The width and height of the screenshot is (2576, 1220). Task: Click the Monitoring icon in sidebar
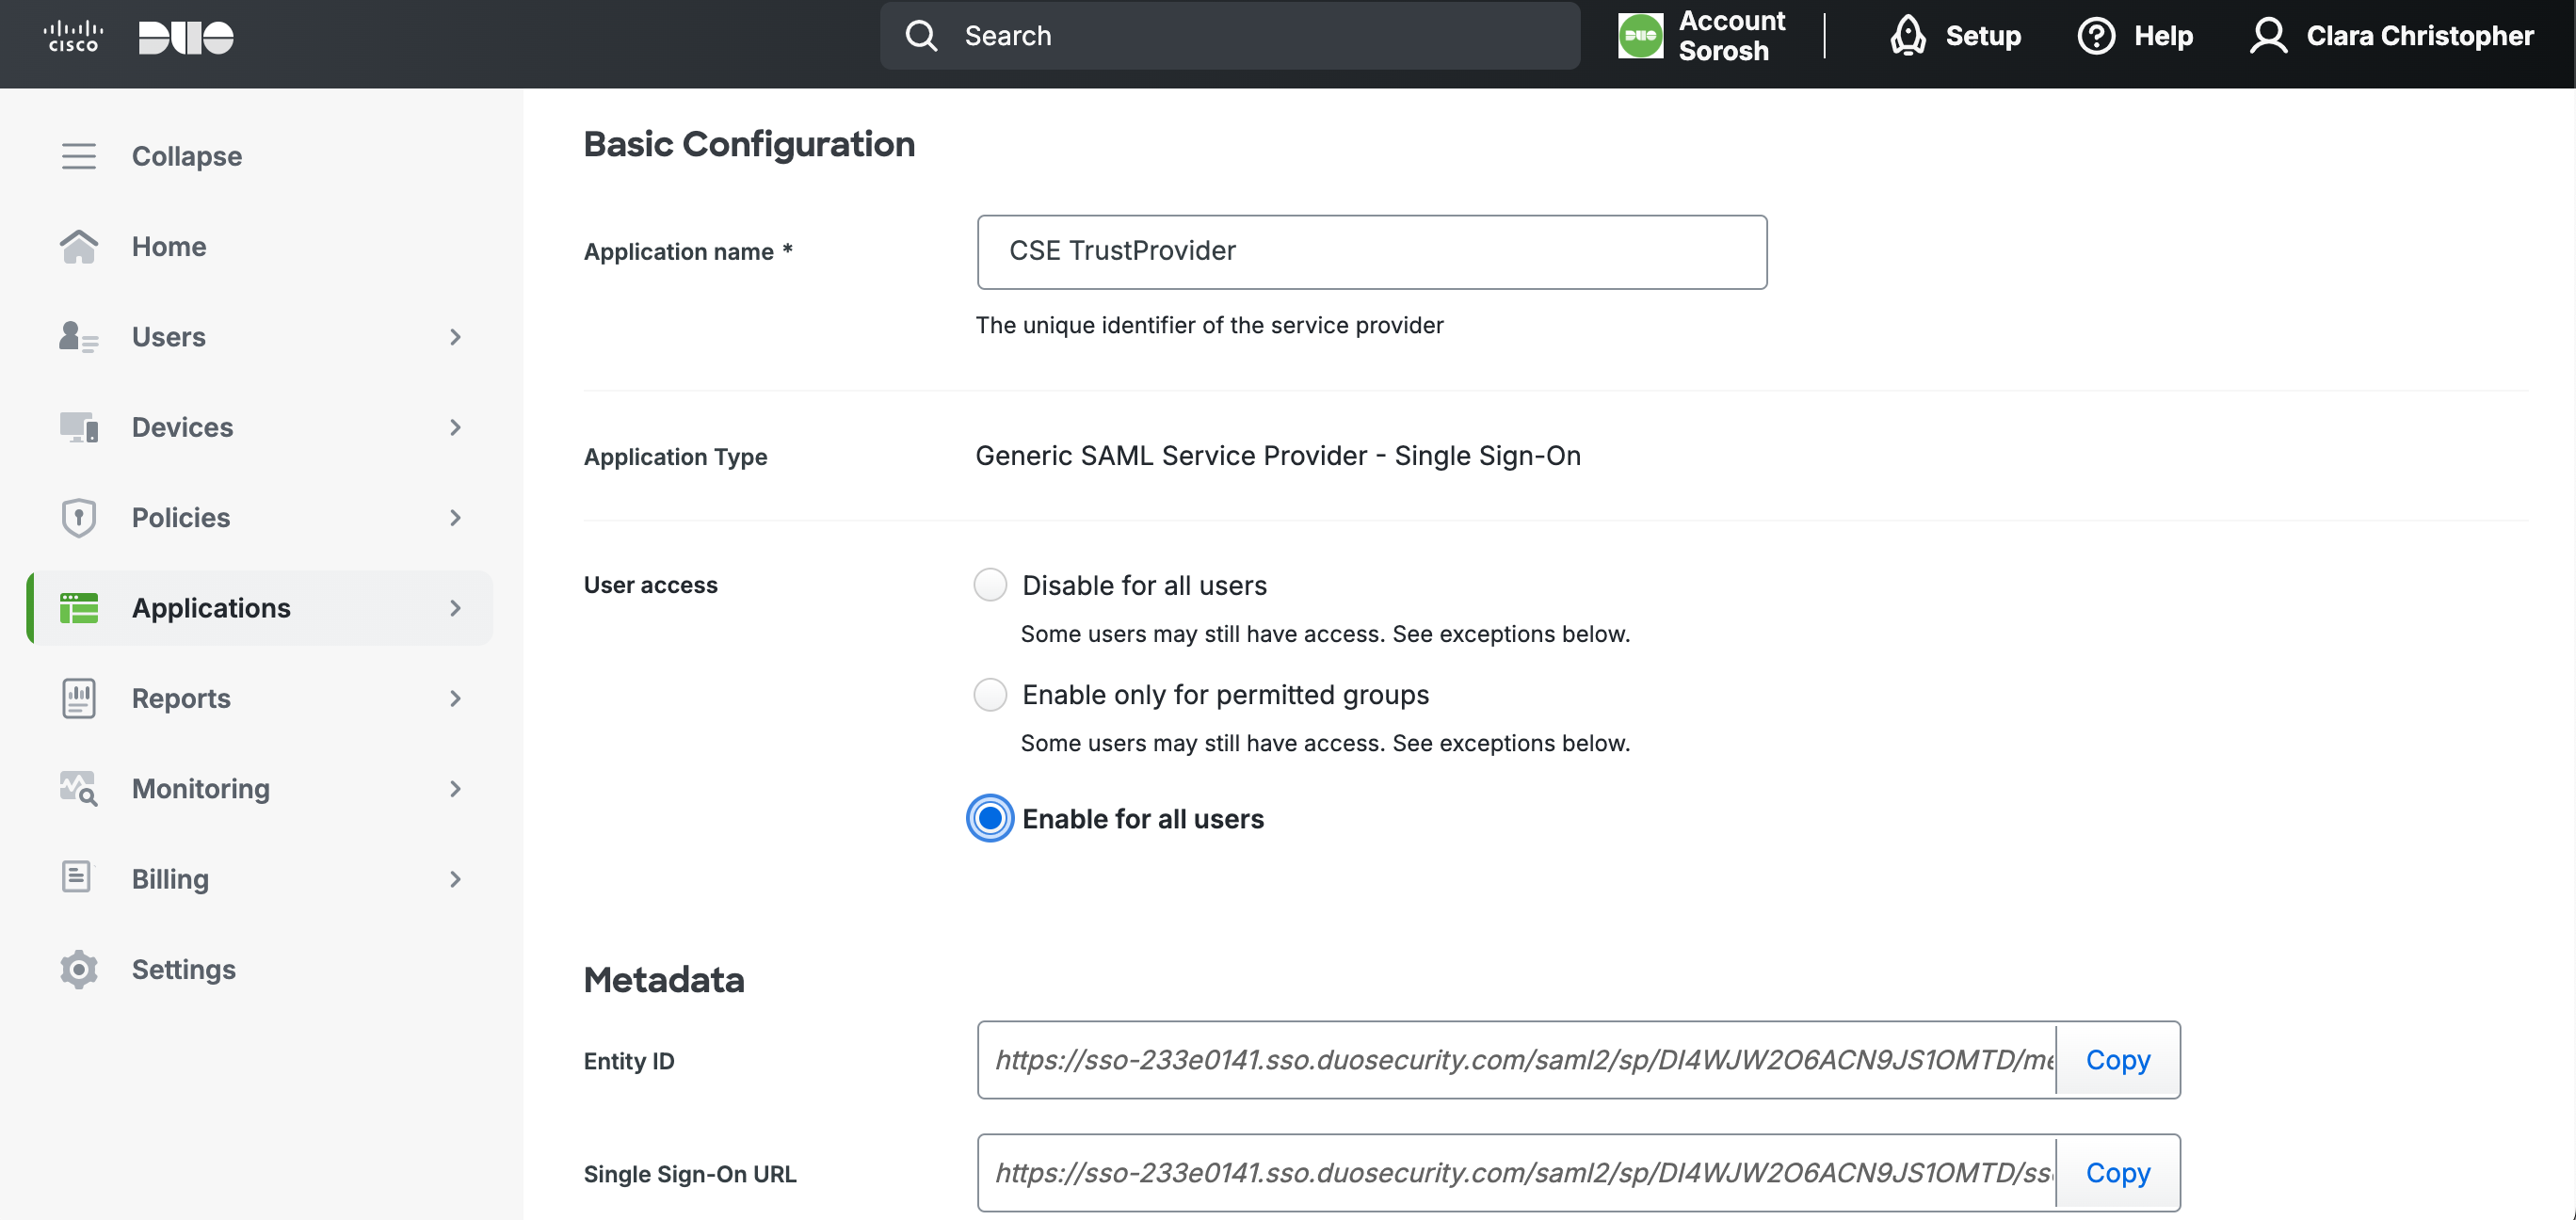click(x=78, y=788)
